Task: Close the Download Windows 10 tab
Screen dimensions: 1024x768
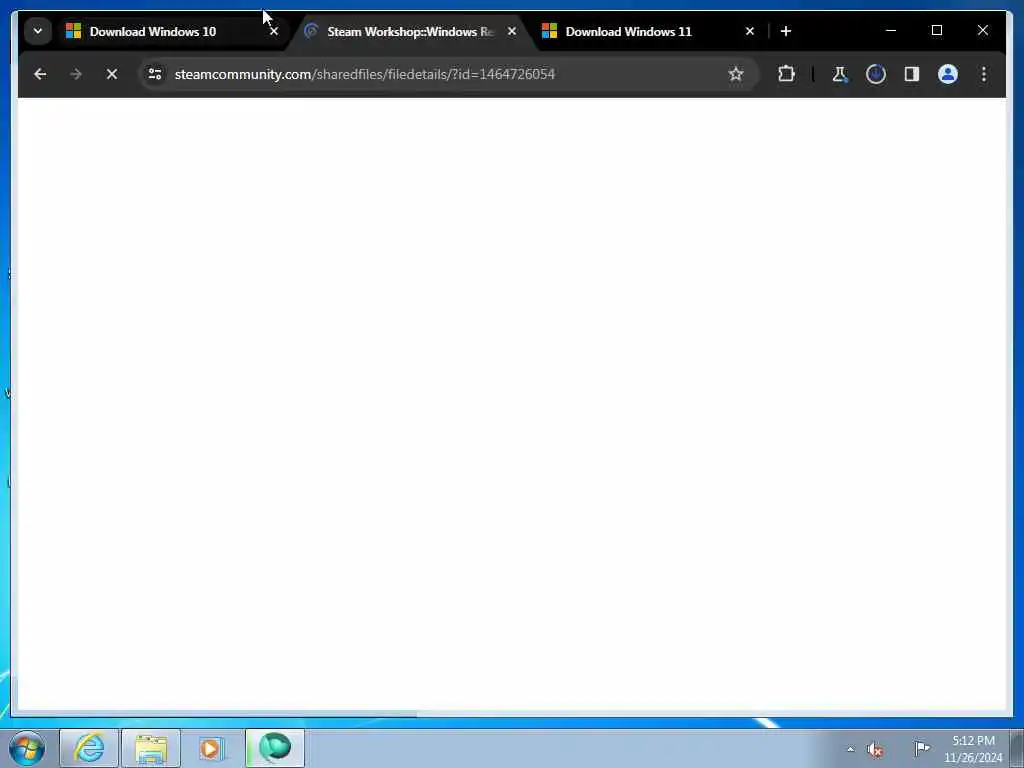Action: click(x=274, y=31)
